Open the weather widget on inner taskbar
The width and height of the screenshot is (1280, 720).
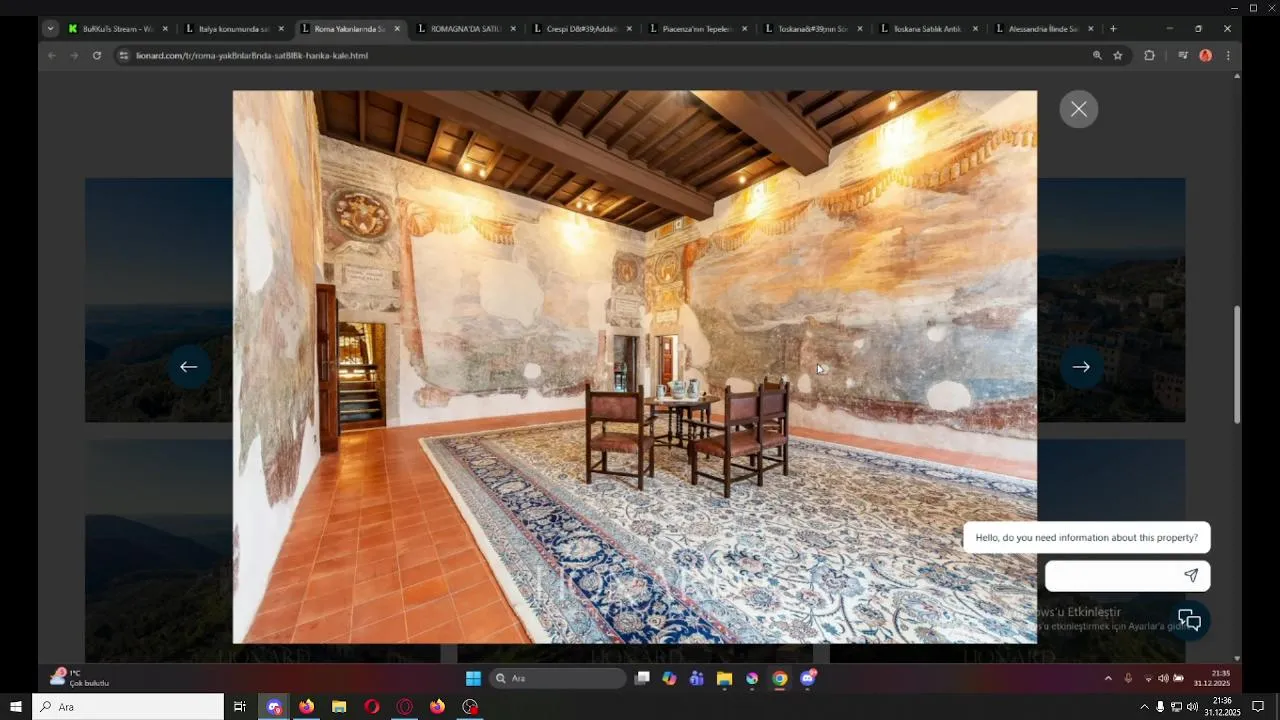[x=80, y=678]
